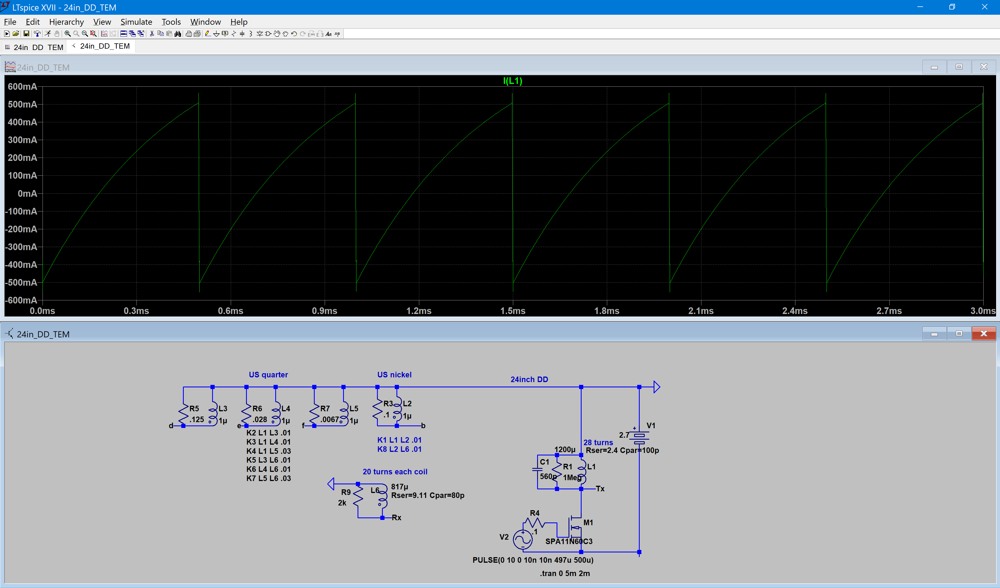
Task: Click the SPA11N60C3 MOSFET label
Action: coord(569,541)
